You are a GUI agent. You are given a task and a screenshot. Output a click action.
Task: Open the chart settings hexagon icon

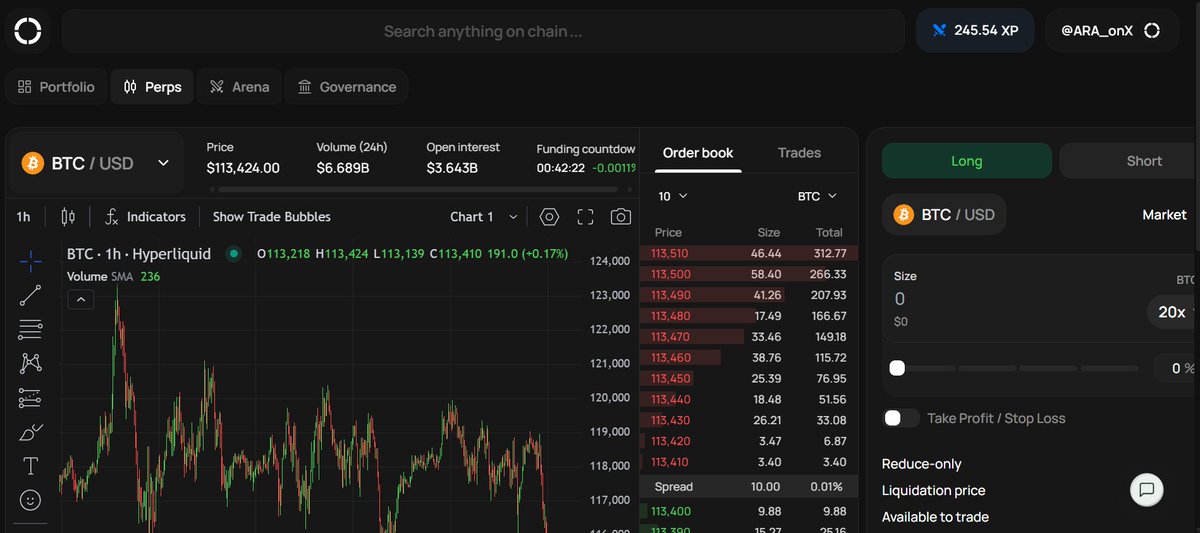click(549, 216)
